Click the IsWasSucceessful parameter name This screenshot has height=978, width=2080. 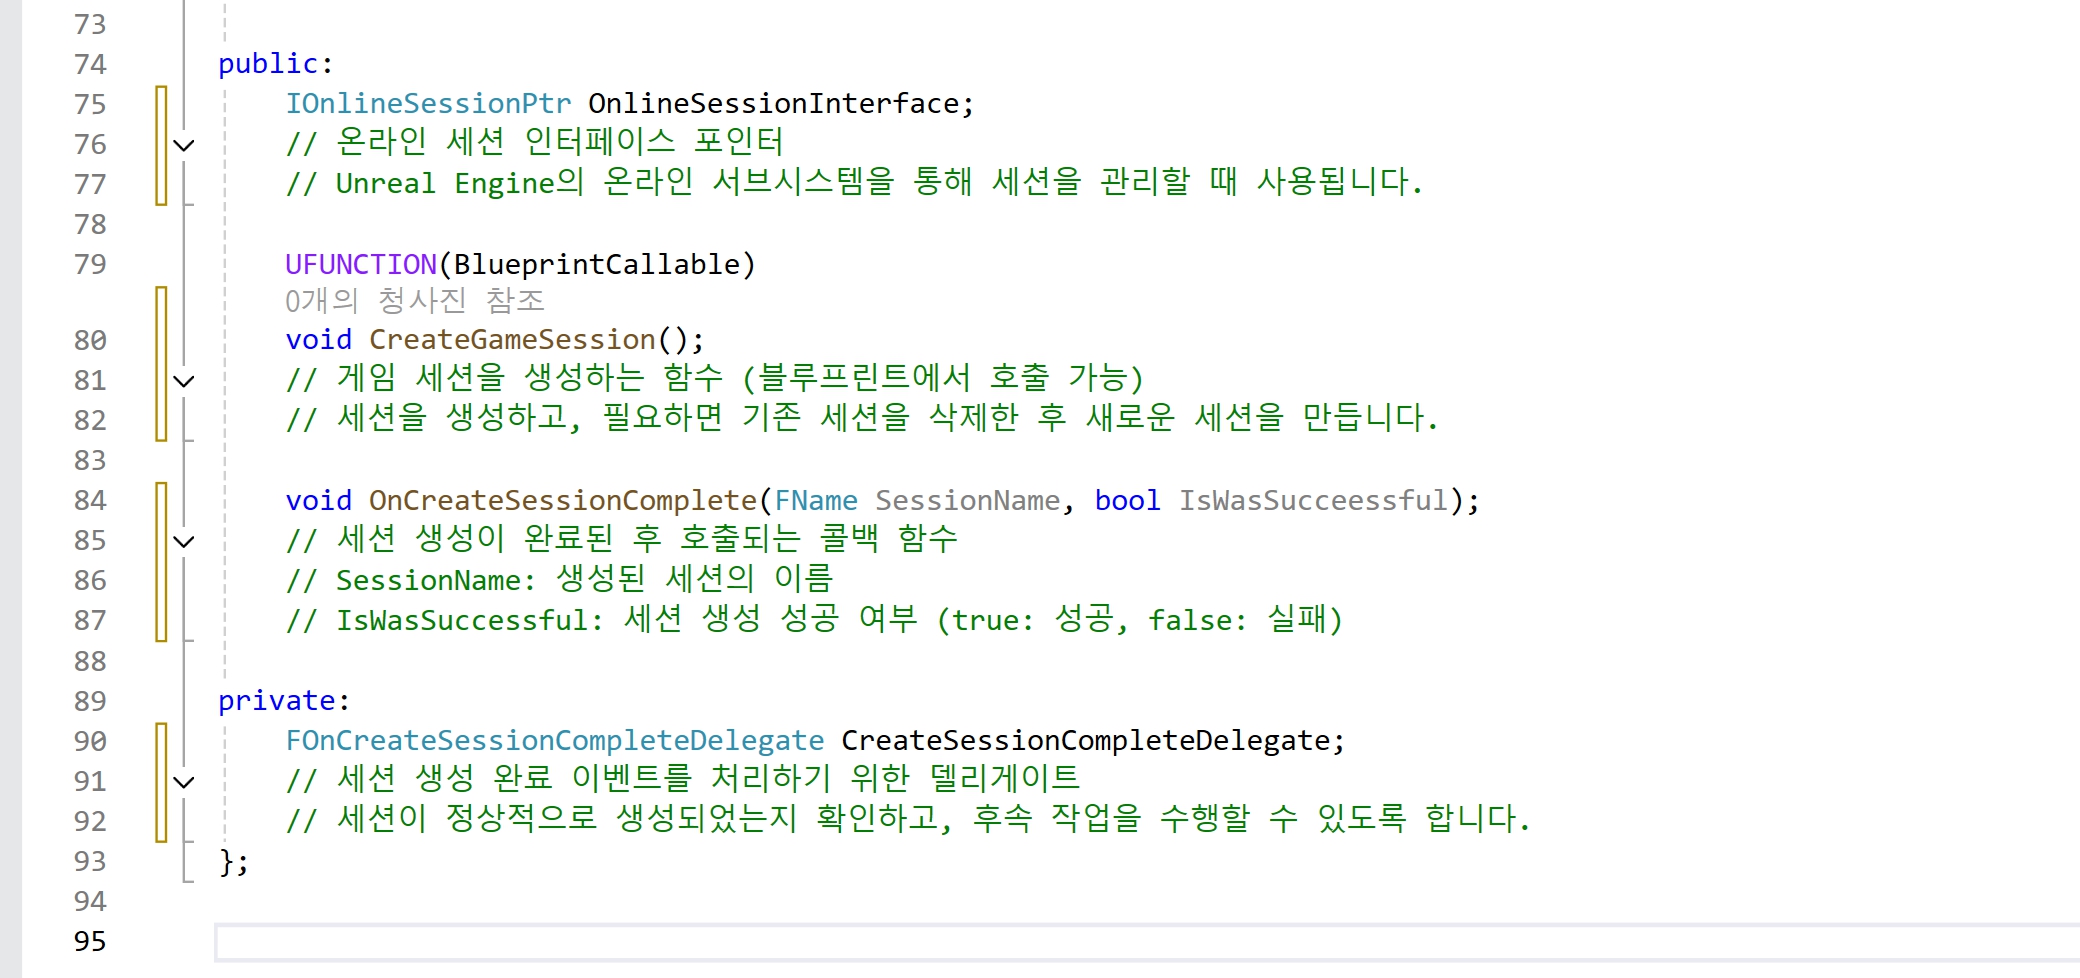1313,500
